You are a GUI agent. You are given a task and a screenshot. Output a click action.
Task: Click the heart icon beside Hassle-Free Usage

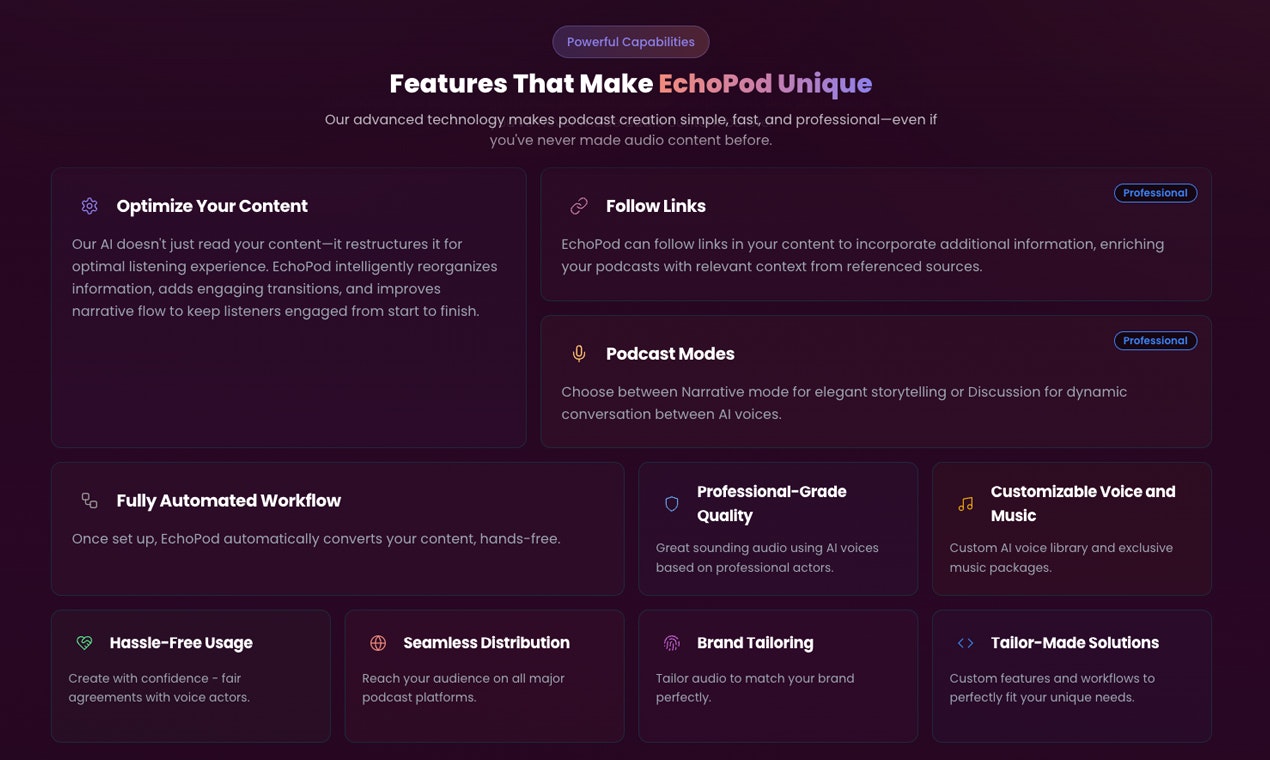(x=84, y=643)
